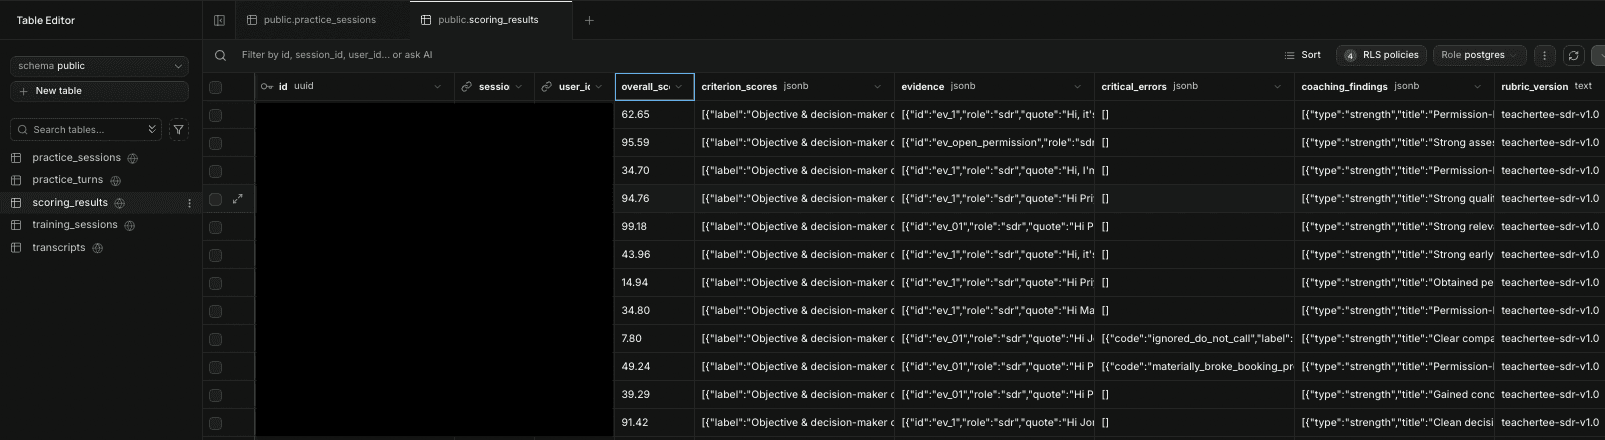The image size is (1605, 440).
Task: Select the materially_broke_booking critical errors cell
Action: 1194,367
